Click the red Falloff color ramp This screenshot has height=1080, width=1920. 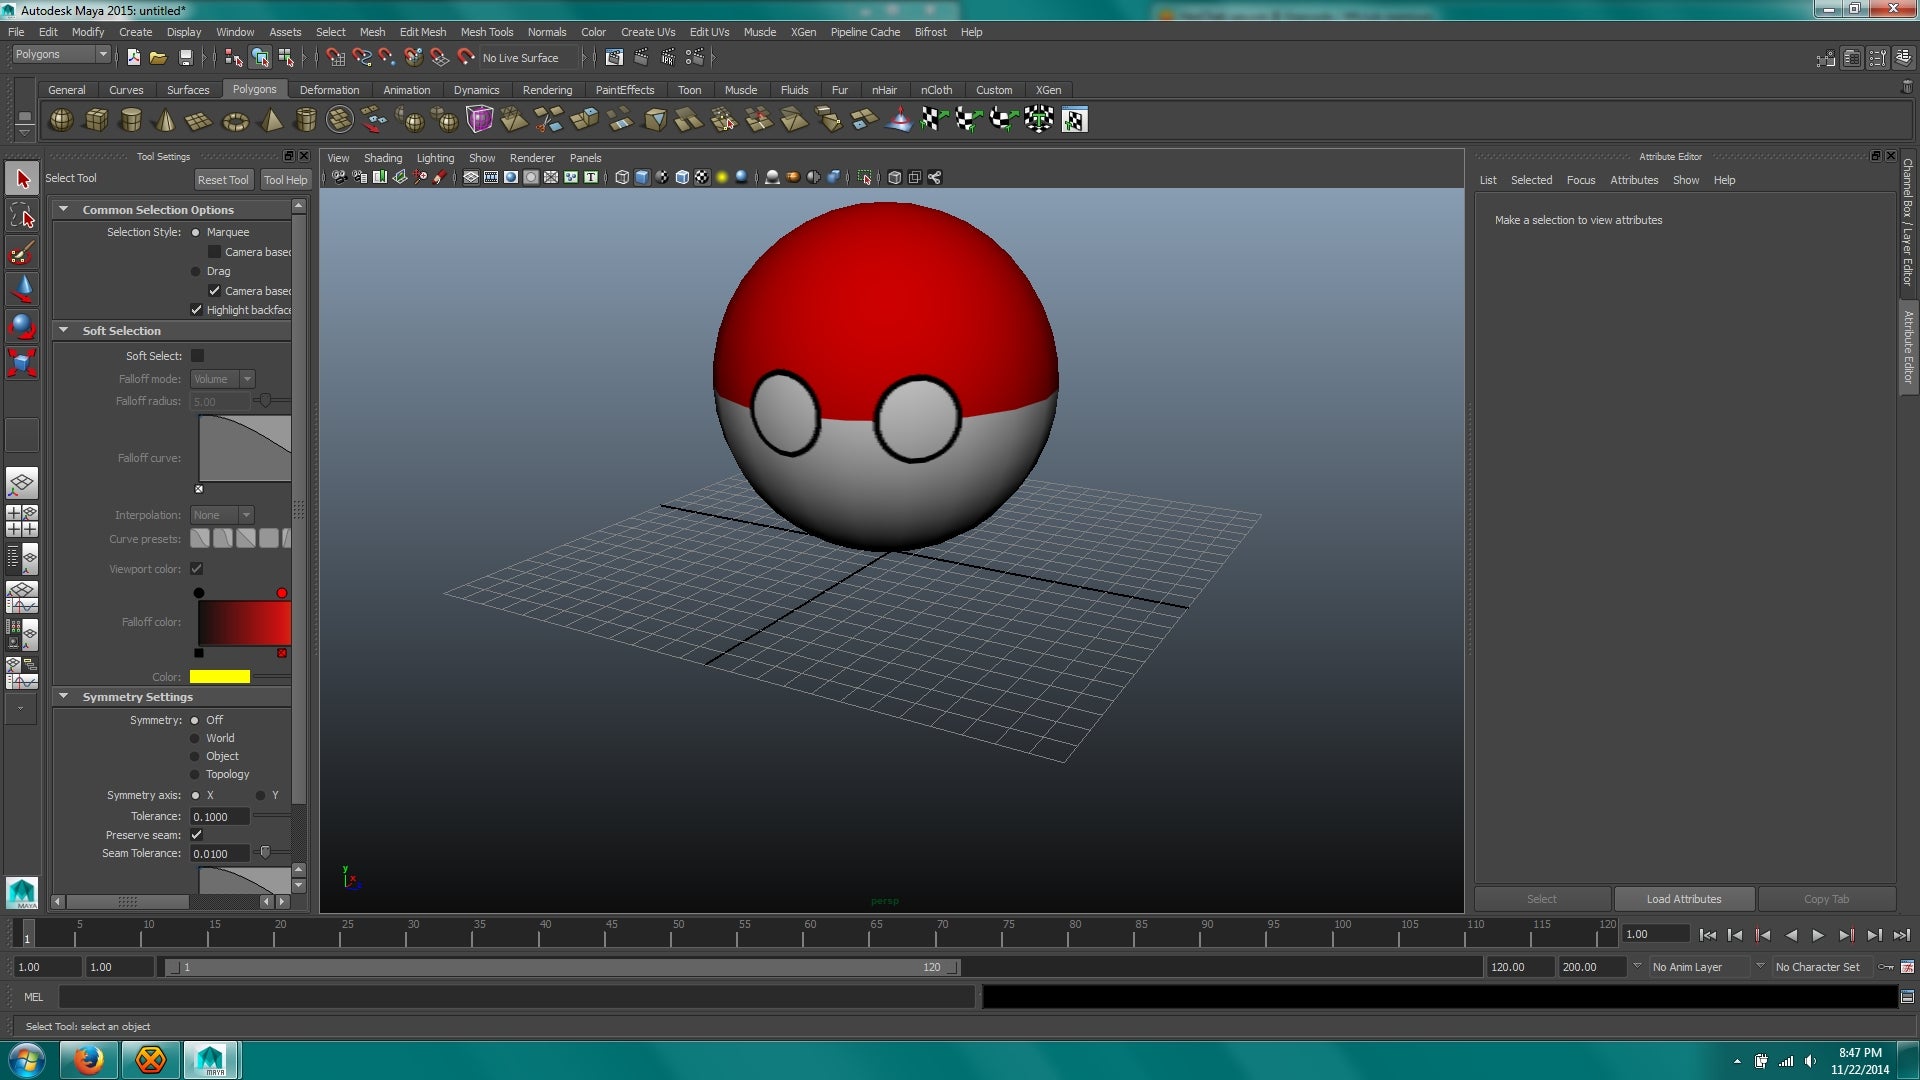(244, 623)
